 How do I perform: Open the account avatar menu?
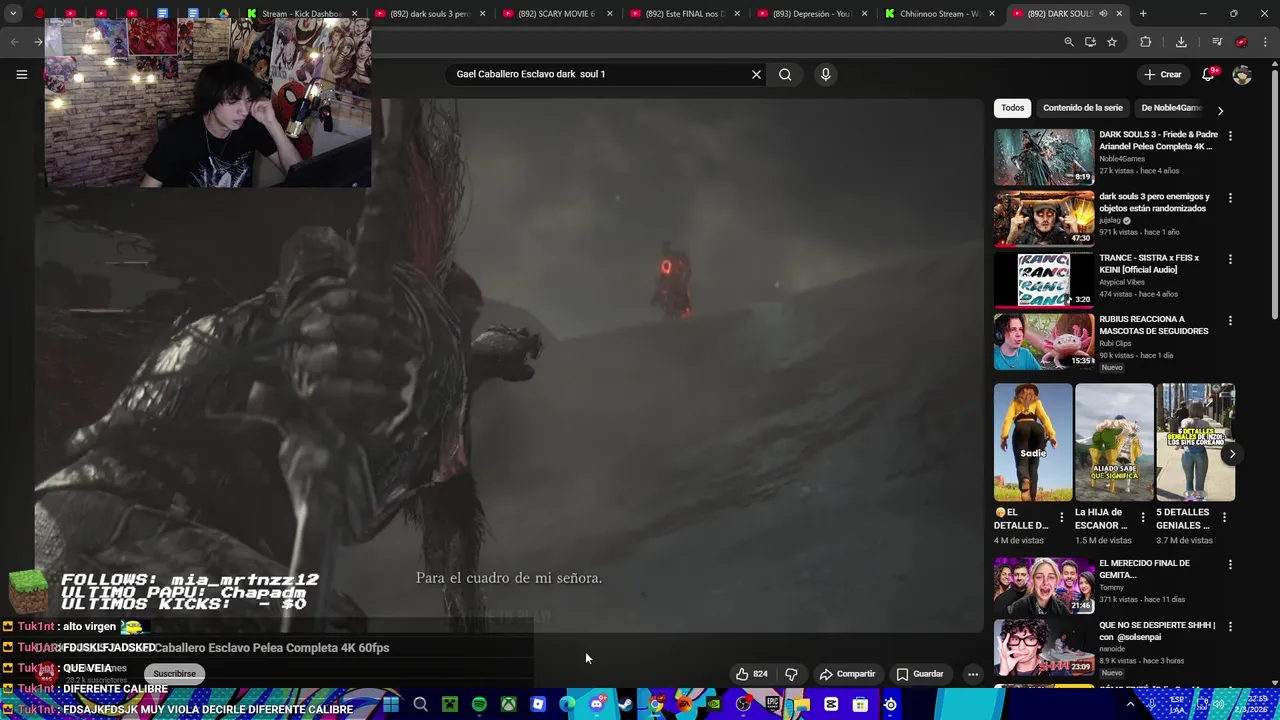pyautogui.click(x=1242, y=74)
